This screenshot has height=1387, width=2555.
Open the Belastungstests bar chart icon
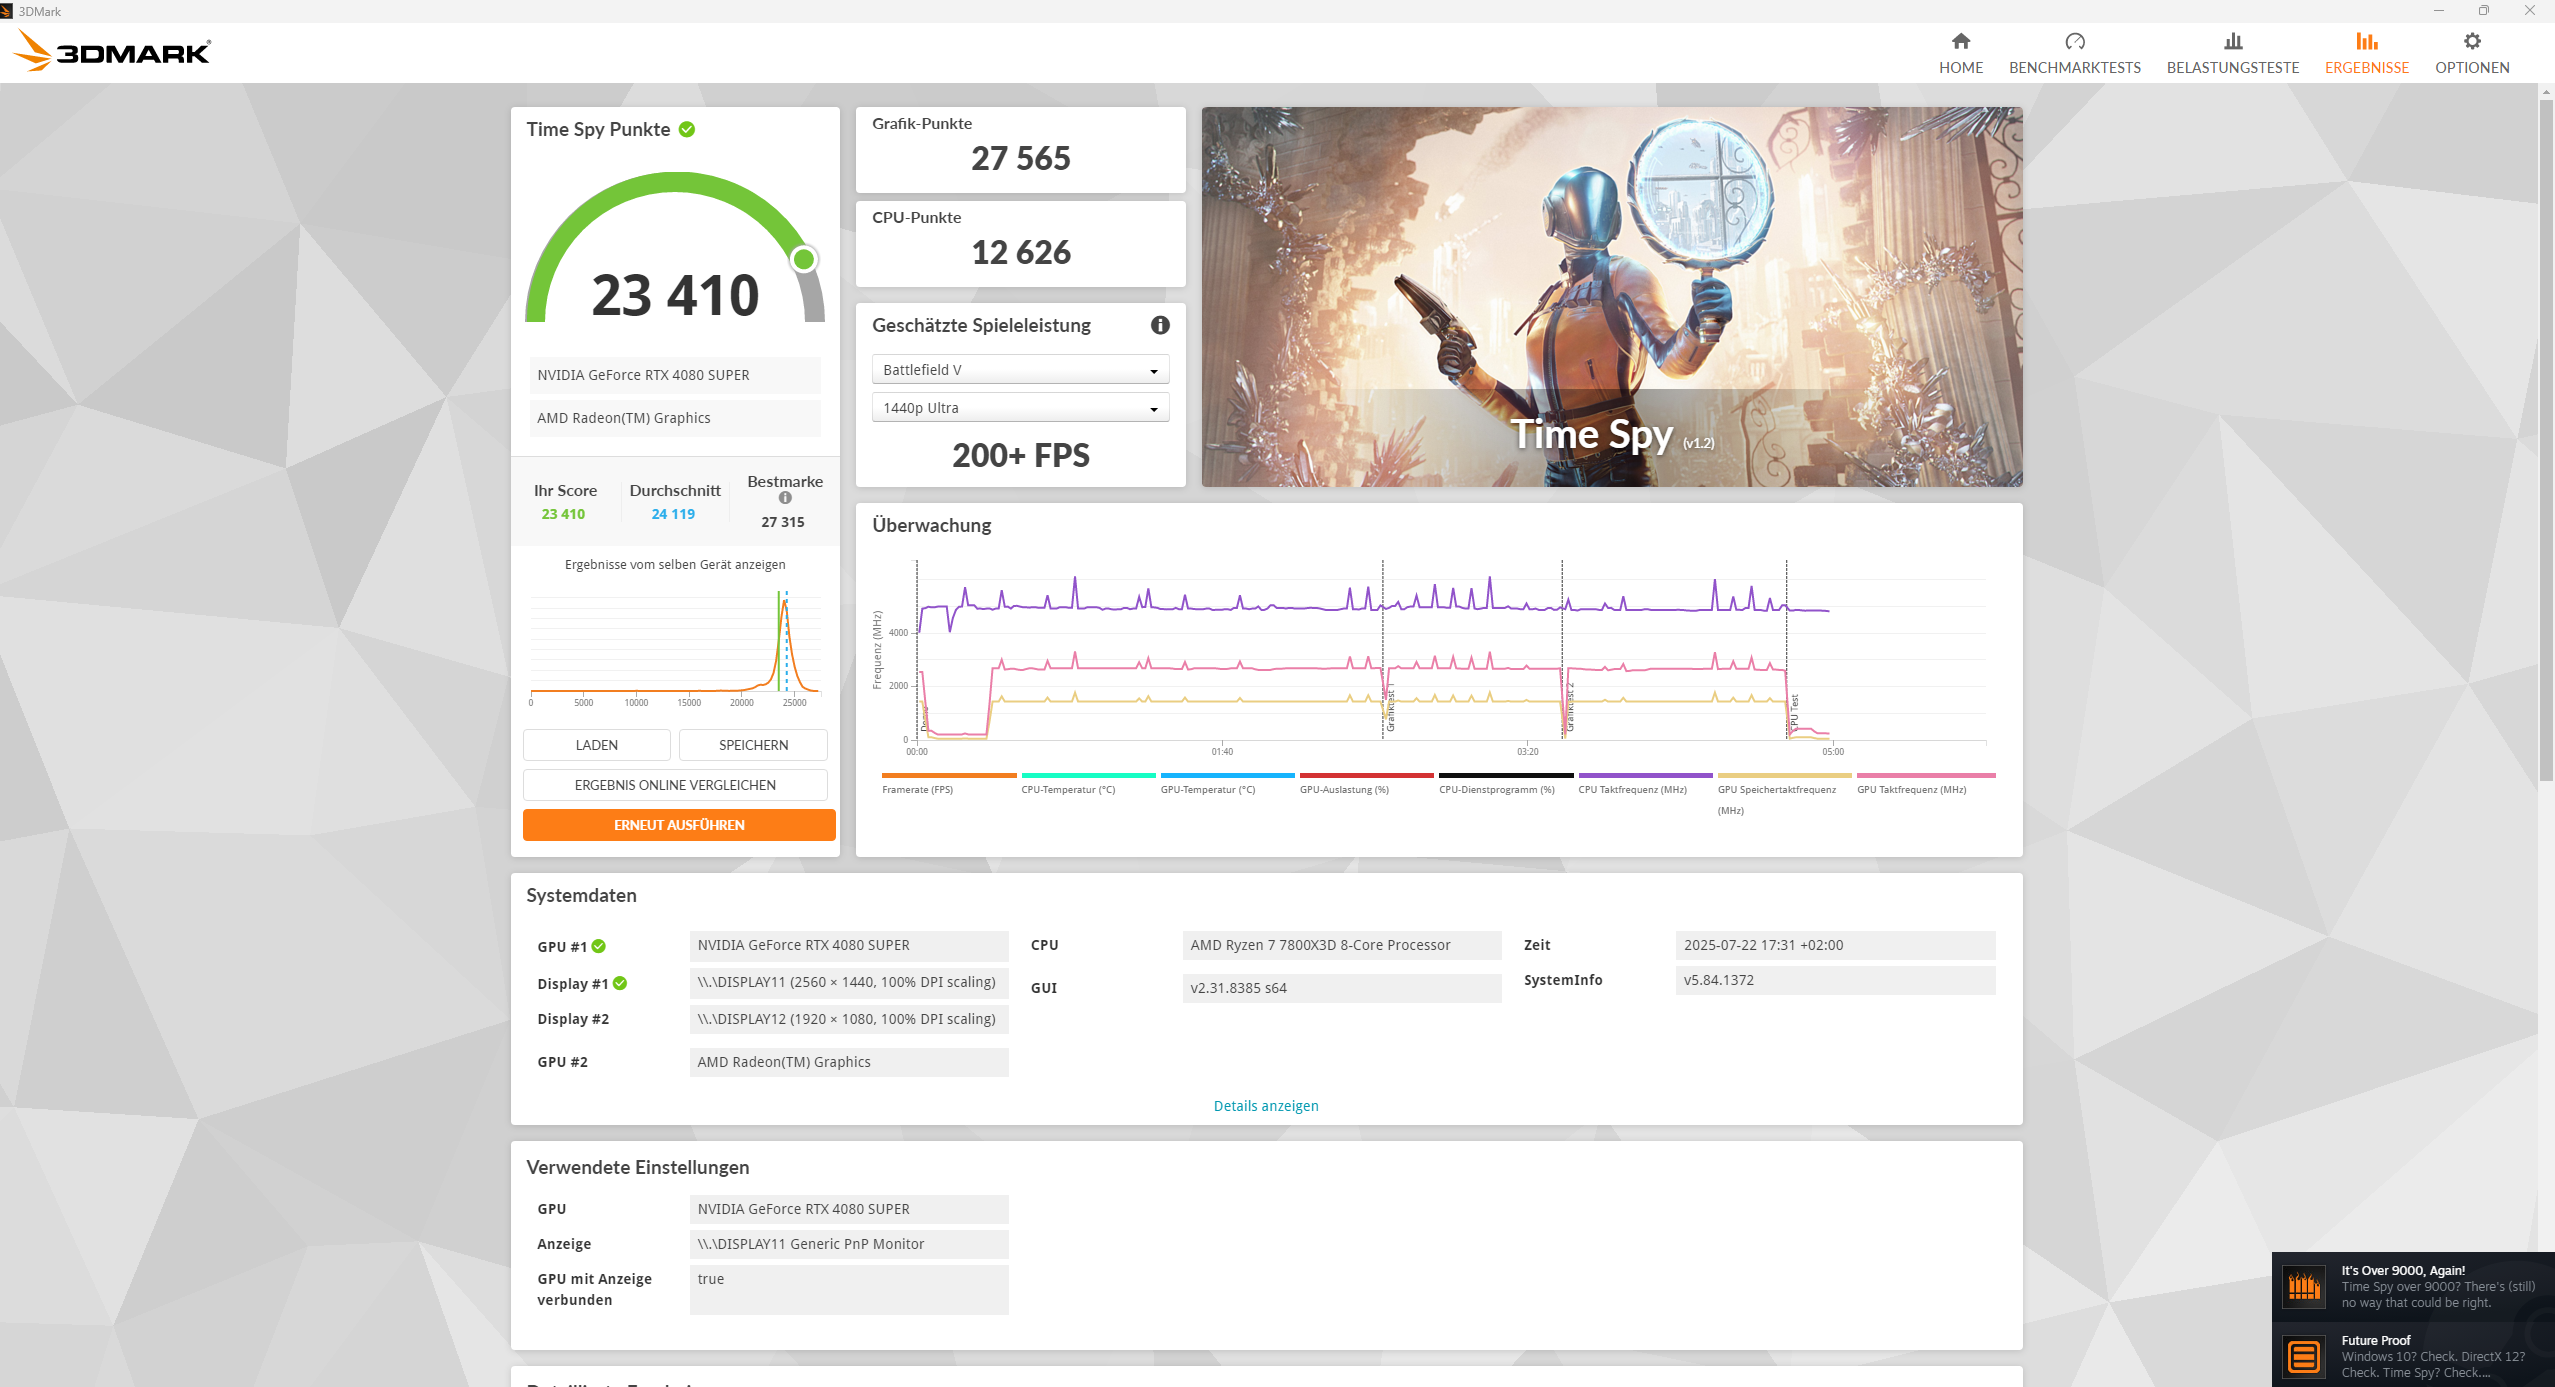click(x=2232, y=42)
